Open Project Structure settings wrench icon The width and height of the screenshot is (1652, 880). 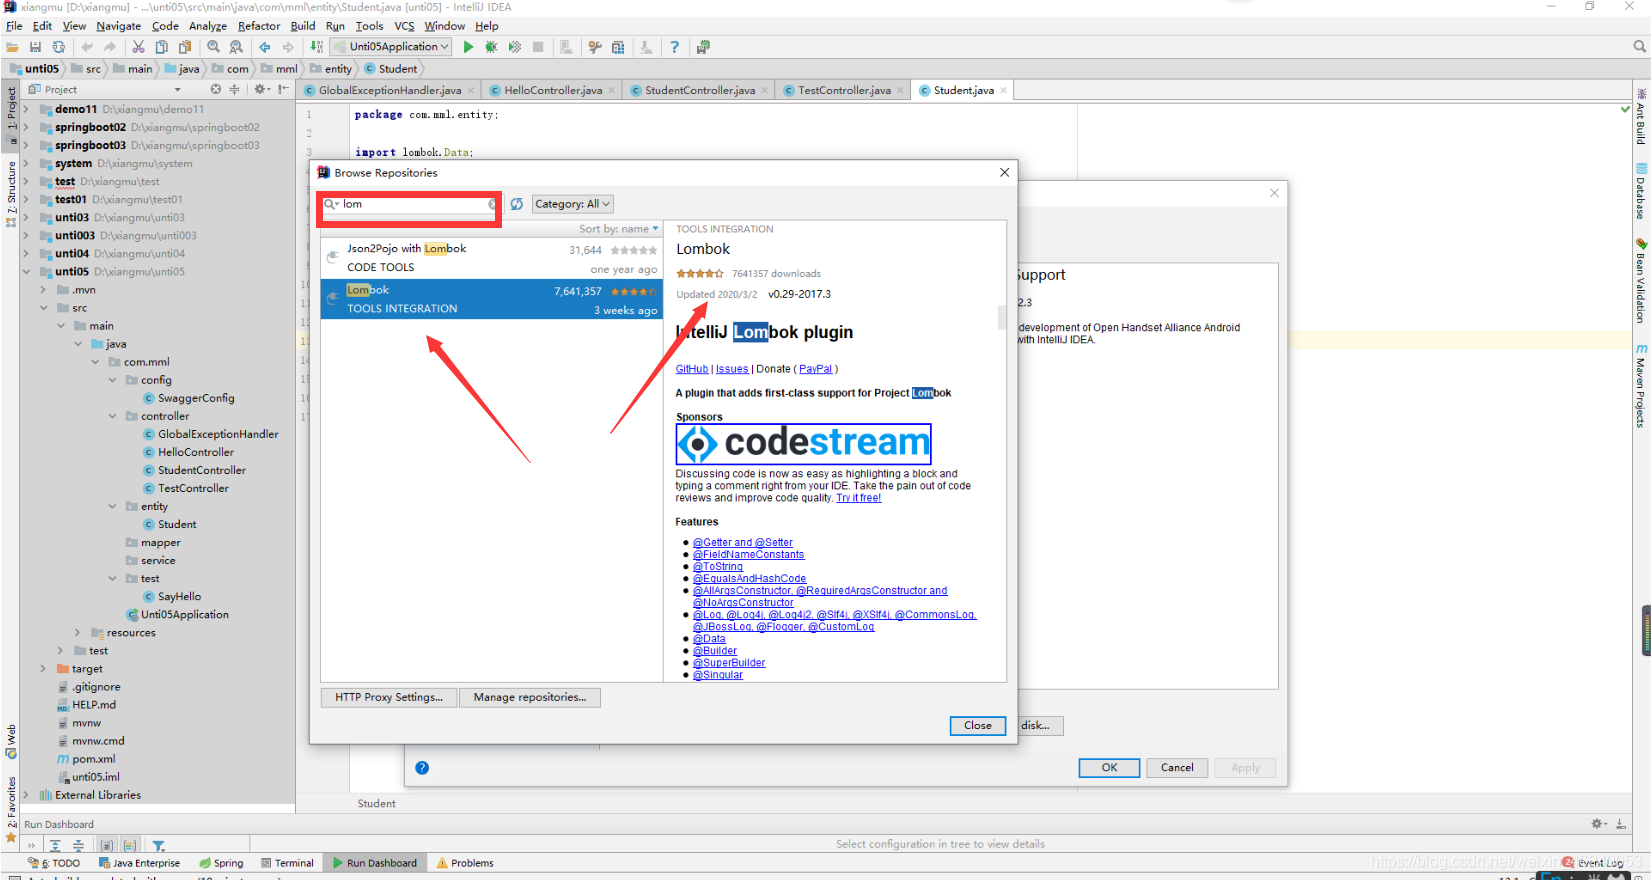[595, 47]
